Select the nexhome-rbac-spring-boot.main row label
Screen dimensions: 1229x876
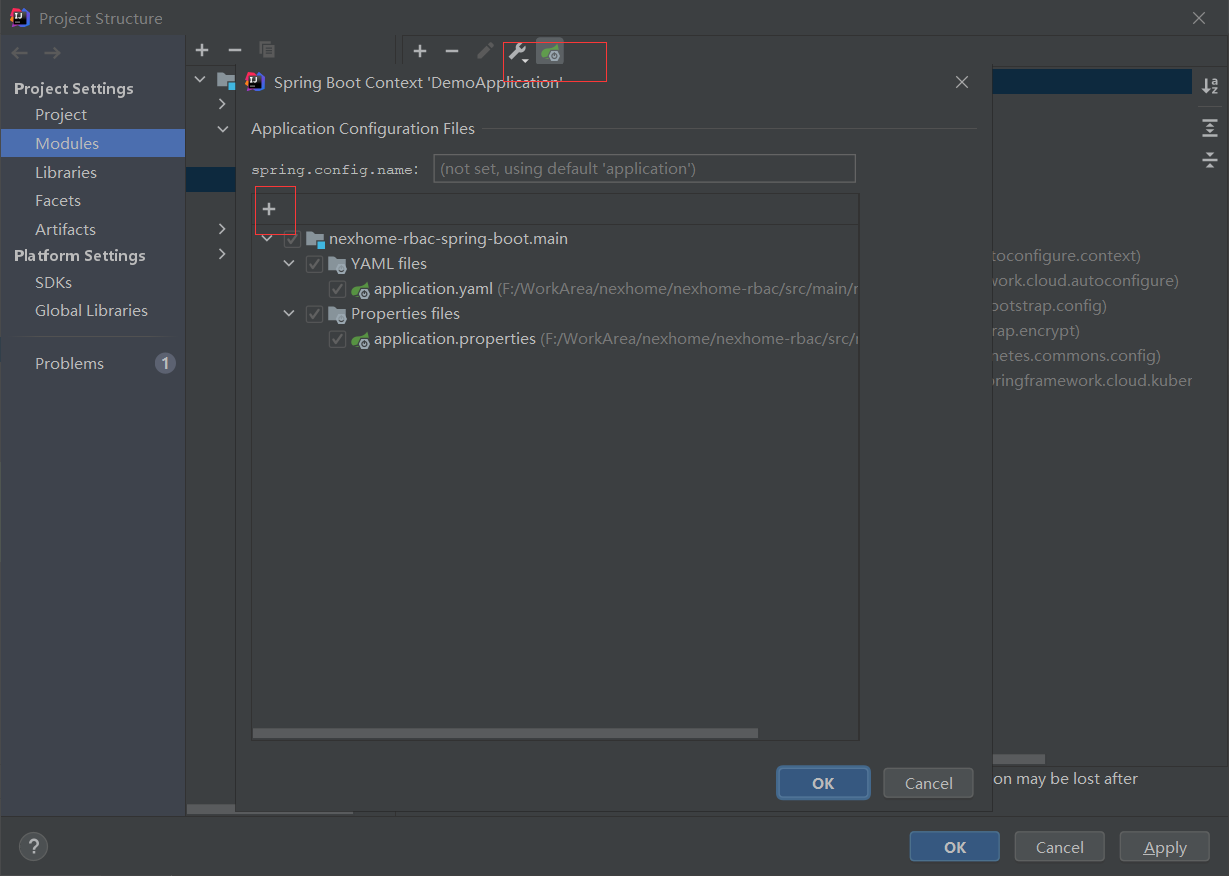tap(448, 239)
